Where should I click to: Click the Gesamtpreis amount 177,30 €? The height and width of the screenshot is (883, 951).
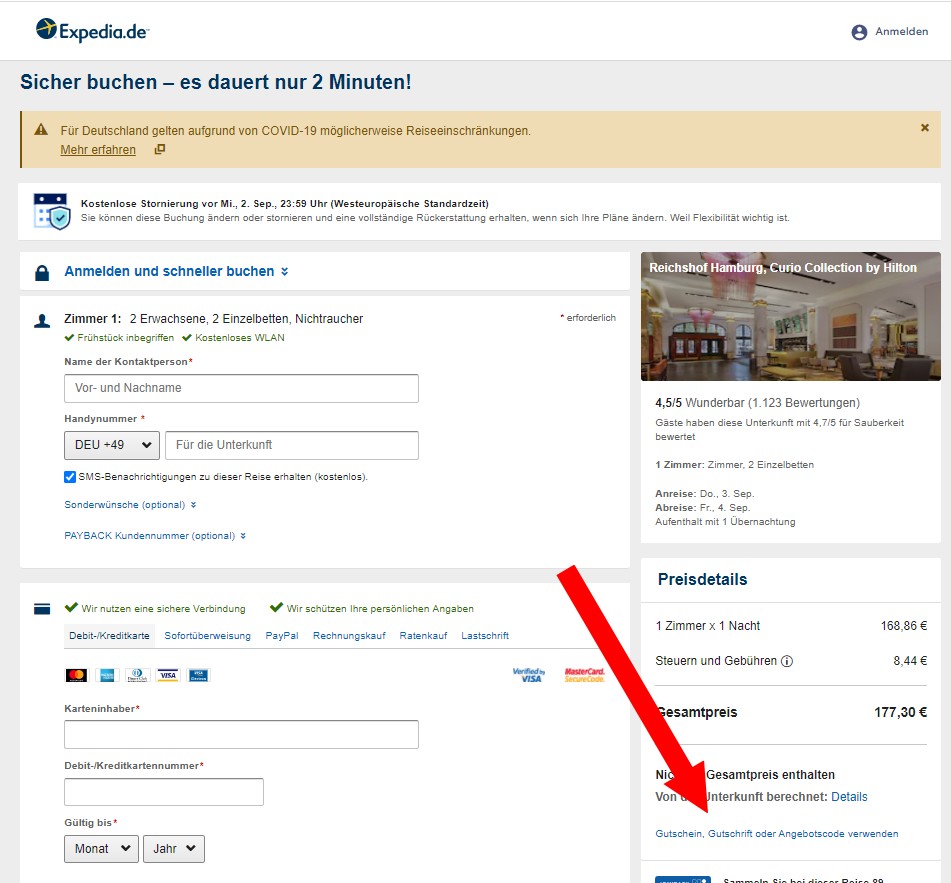coord(900,713)
